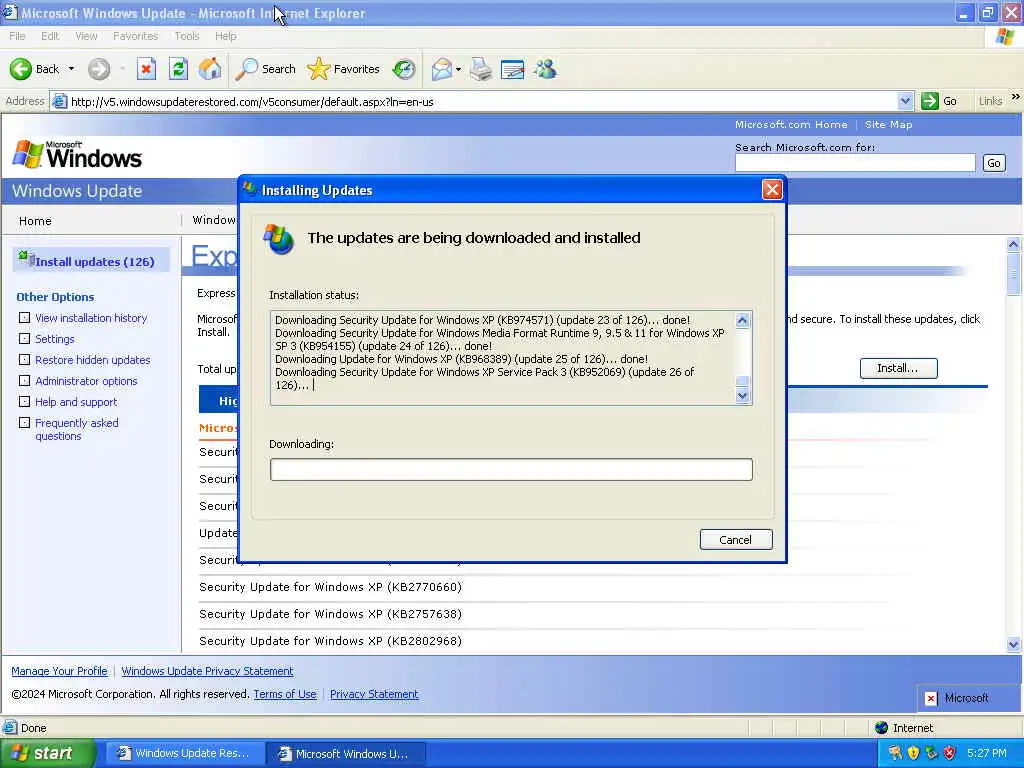Open the Messenger people icon
1024x768 pixels.
pos(545,69)
